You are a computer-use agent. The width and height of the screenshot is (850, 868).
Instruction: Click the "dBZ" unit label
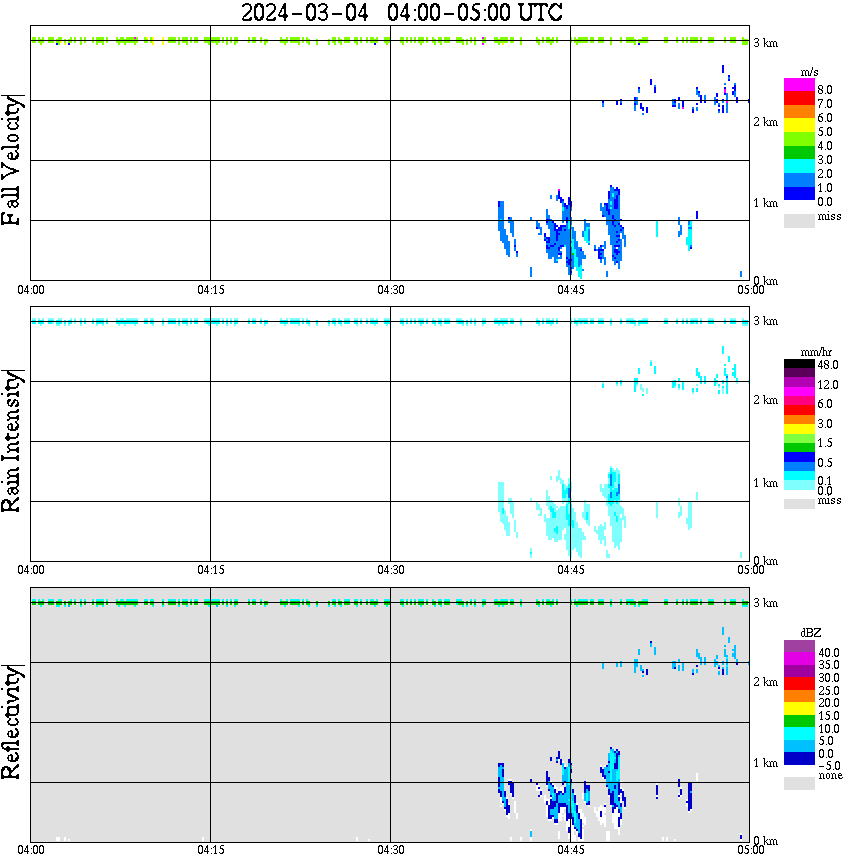(x=810, y=633)
